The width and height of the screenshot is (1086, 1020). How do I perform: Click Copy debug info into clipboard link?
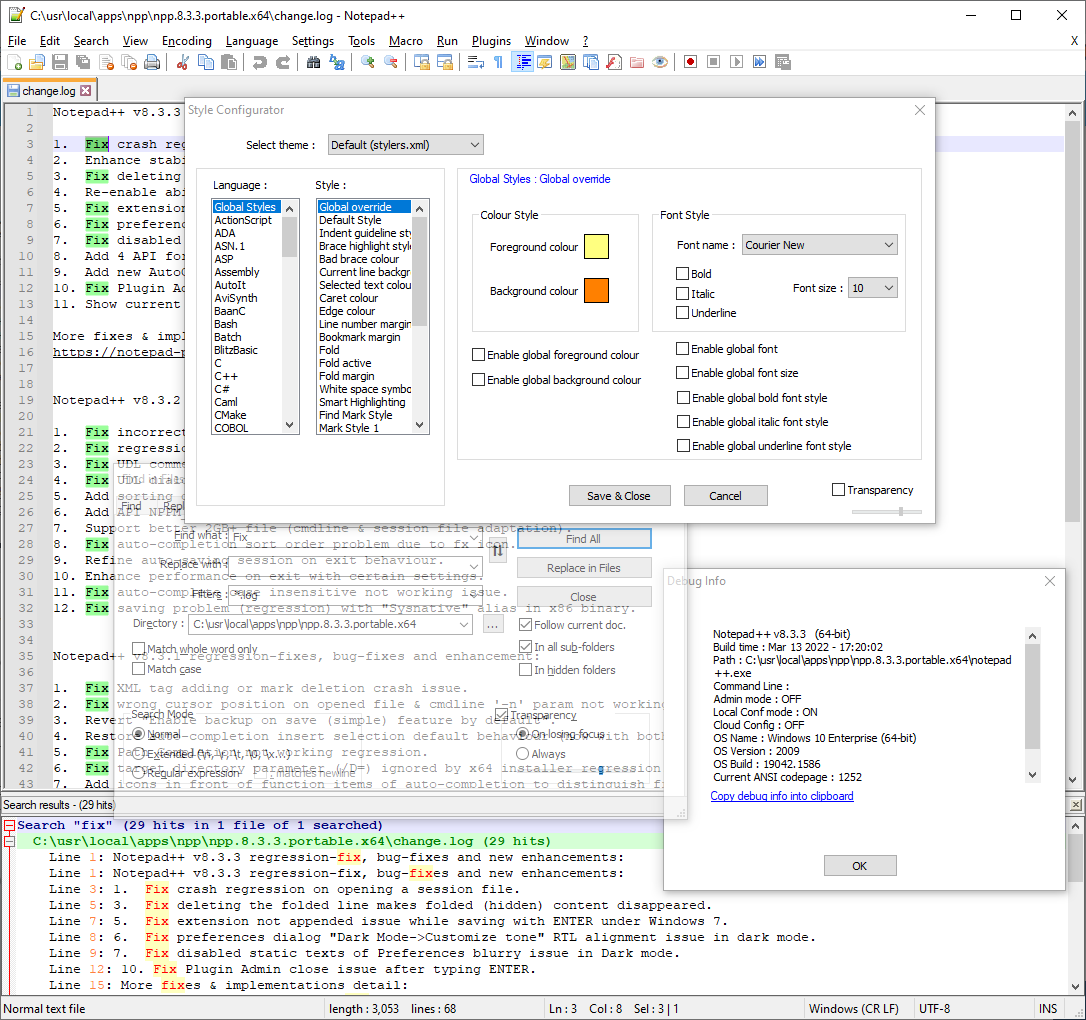[x=782, y=796]
